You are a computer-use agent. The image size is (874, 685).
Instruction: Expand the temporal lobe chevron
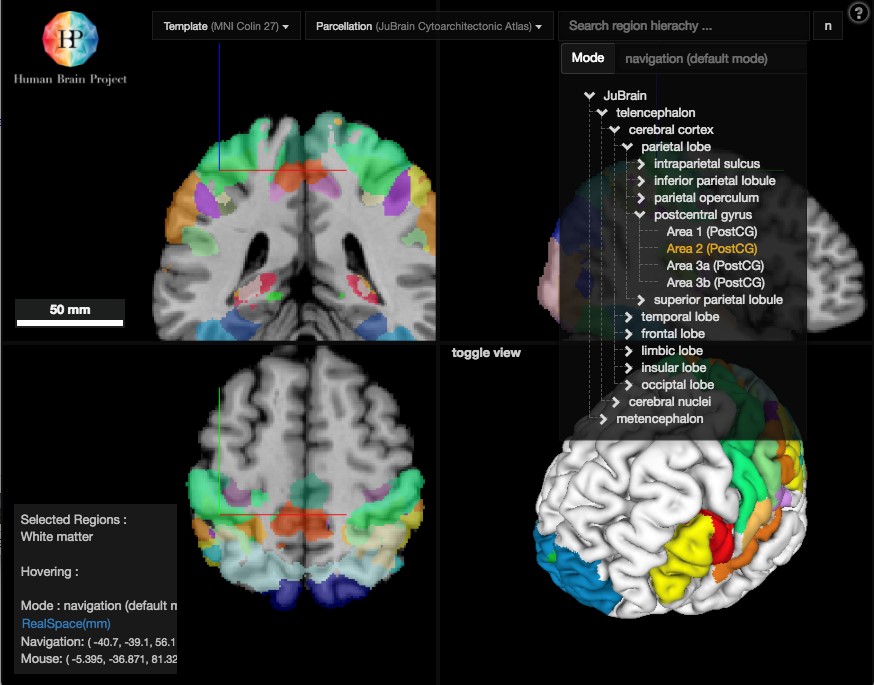coord(629,317)
